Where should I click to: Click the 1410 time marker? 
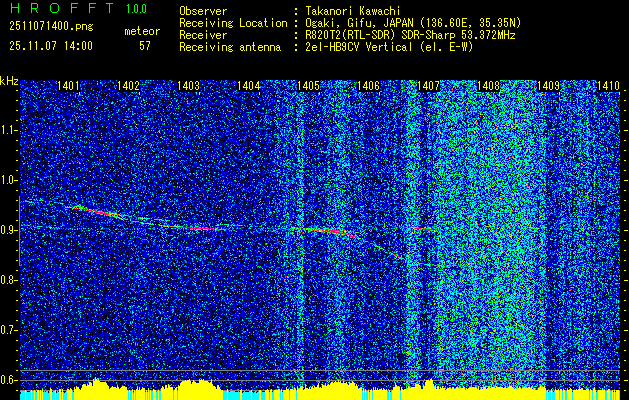coord(608,85)
